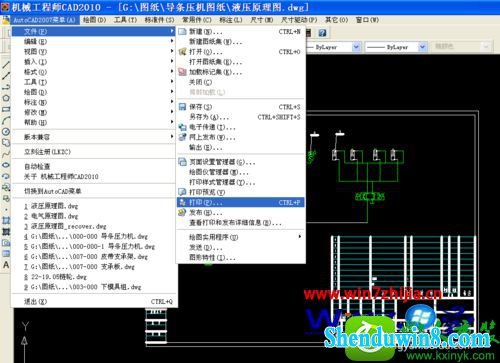This screenshot has width=500, height=363.
Task: Select the Arc draw tool icon
Action: [x=6, y=120]
